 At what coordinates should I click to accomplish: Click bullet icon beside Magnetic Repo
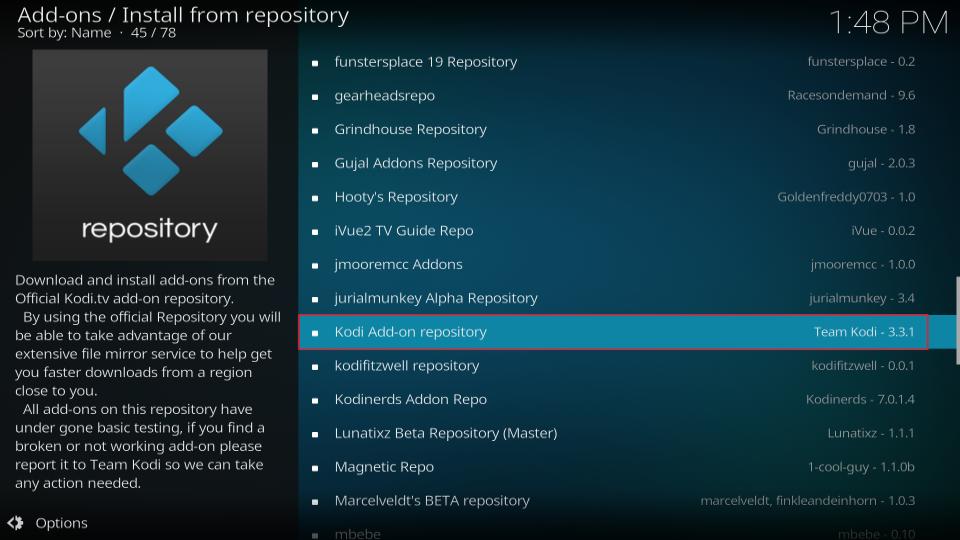click(315, 468)
